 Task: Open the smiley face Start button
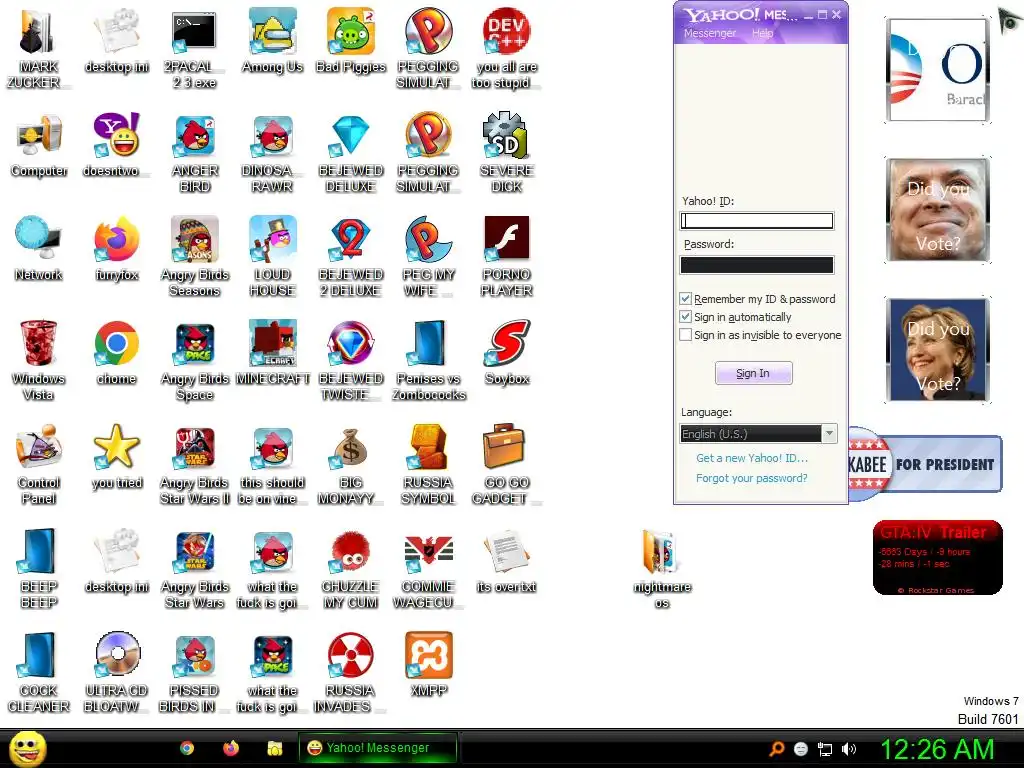pyautogui.click(x=27, y=748)
